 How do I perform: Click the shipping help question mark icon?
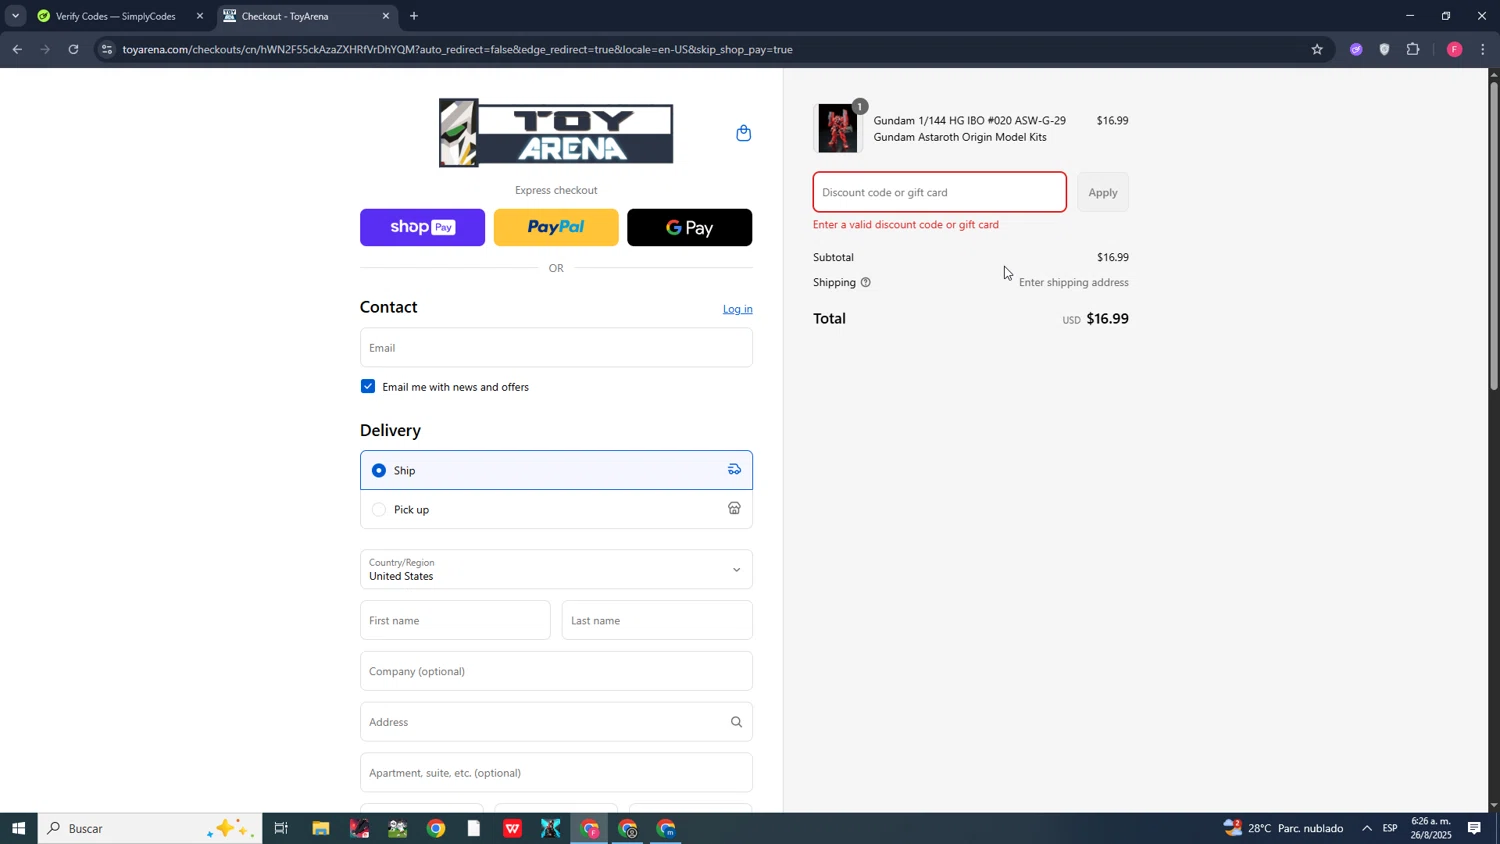tap(866, 283)
